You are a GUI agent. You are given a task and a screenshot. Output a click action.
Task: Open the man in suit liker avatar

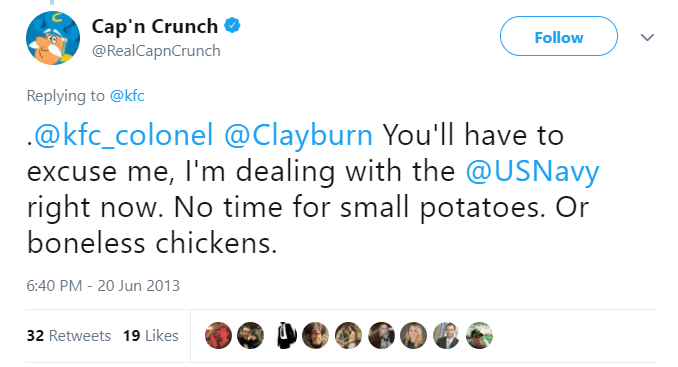[446, 335]
